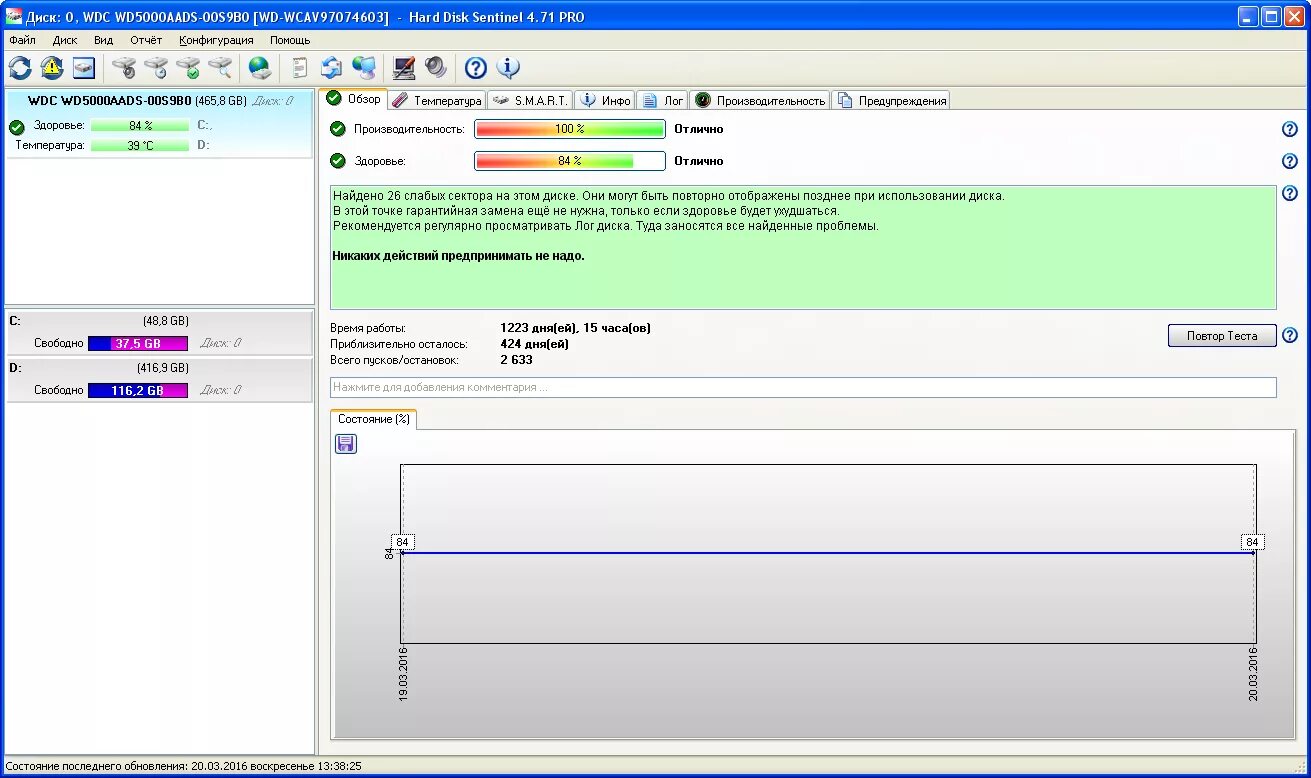Select the D: partition (416,9 GB) entry
The width and height of the screenshot is (1311, 778).
tap(160, 379)
